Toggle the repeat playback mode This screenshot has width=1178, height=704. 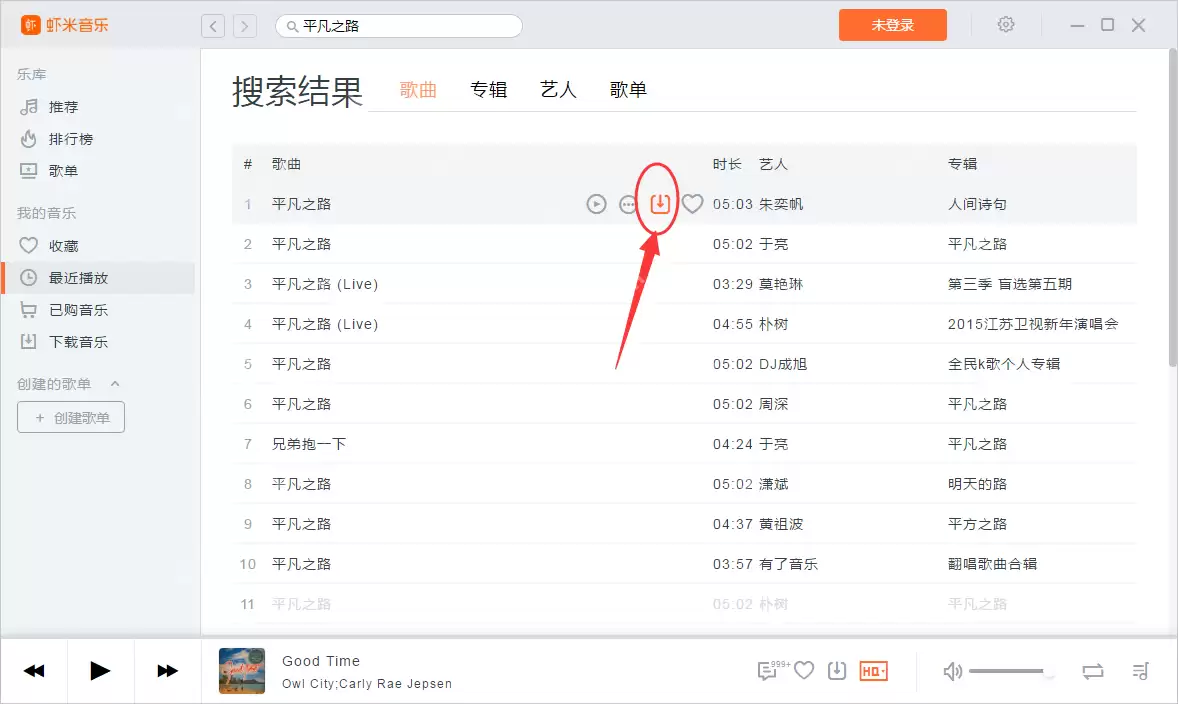point(1093,671)
